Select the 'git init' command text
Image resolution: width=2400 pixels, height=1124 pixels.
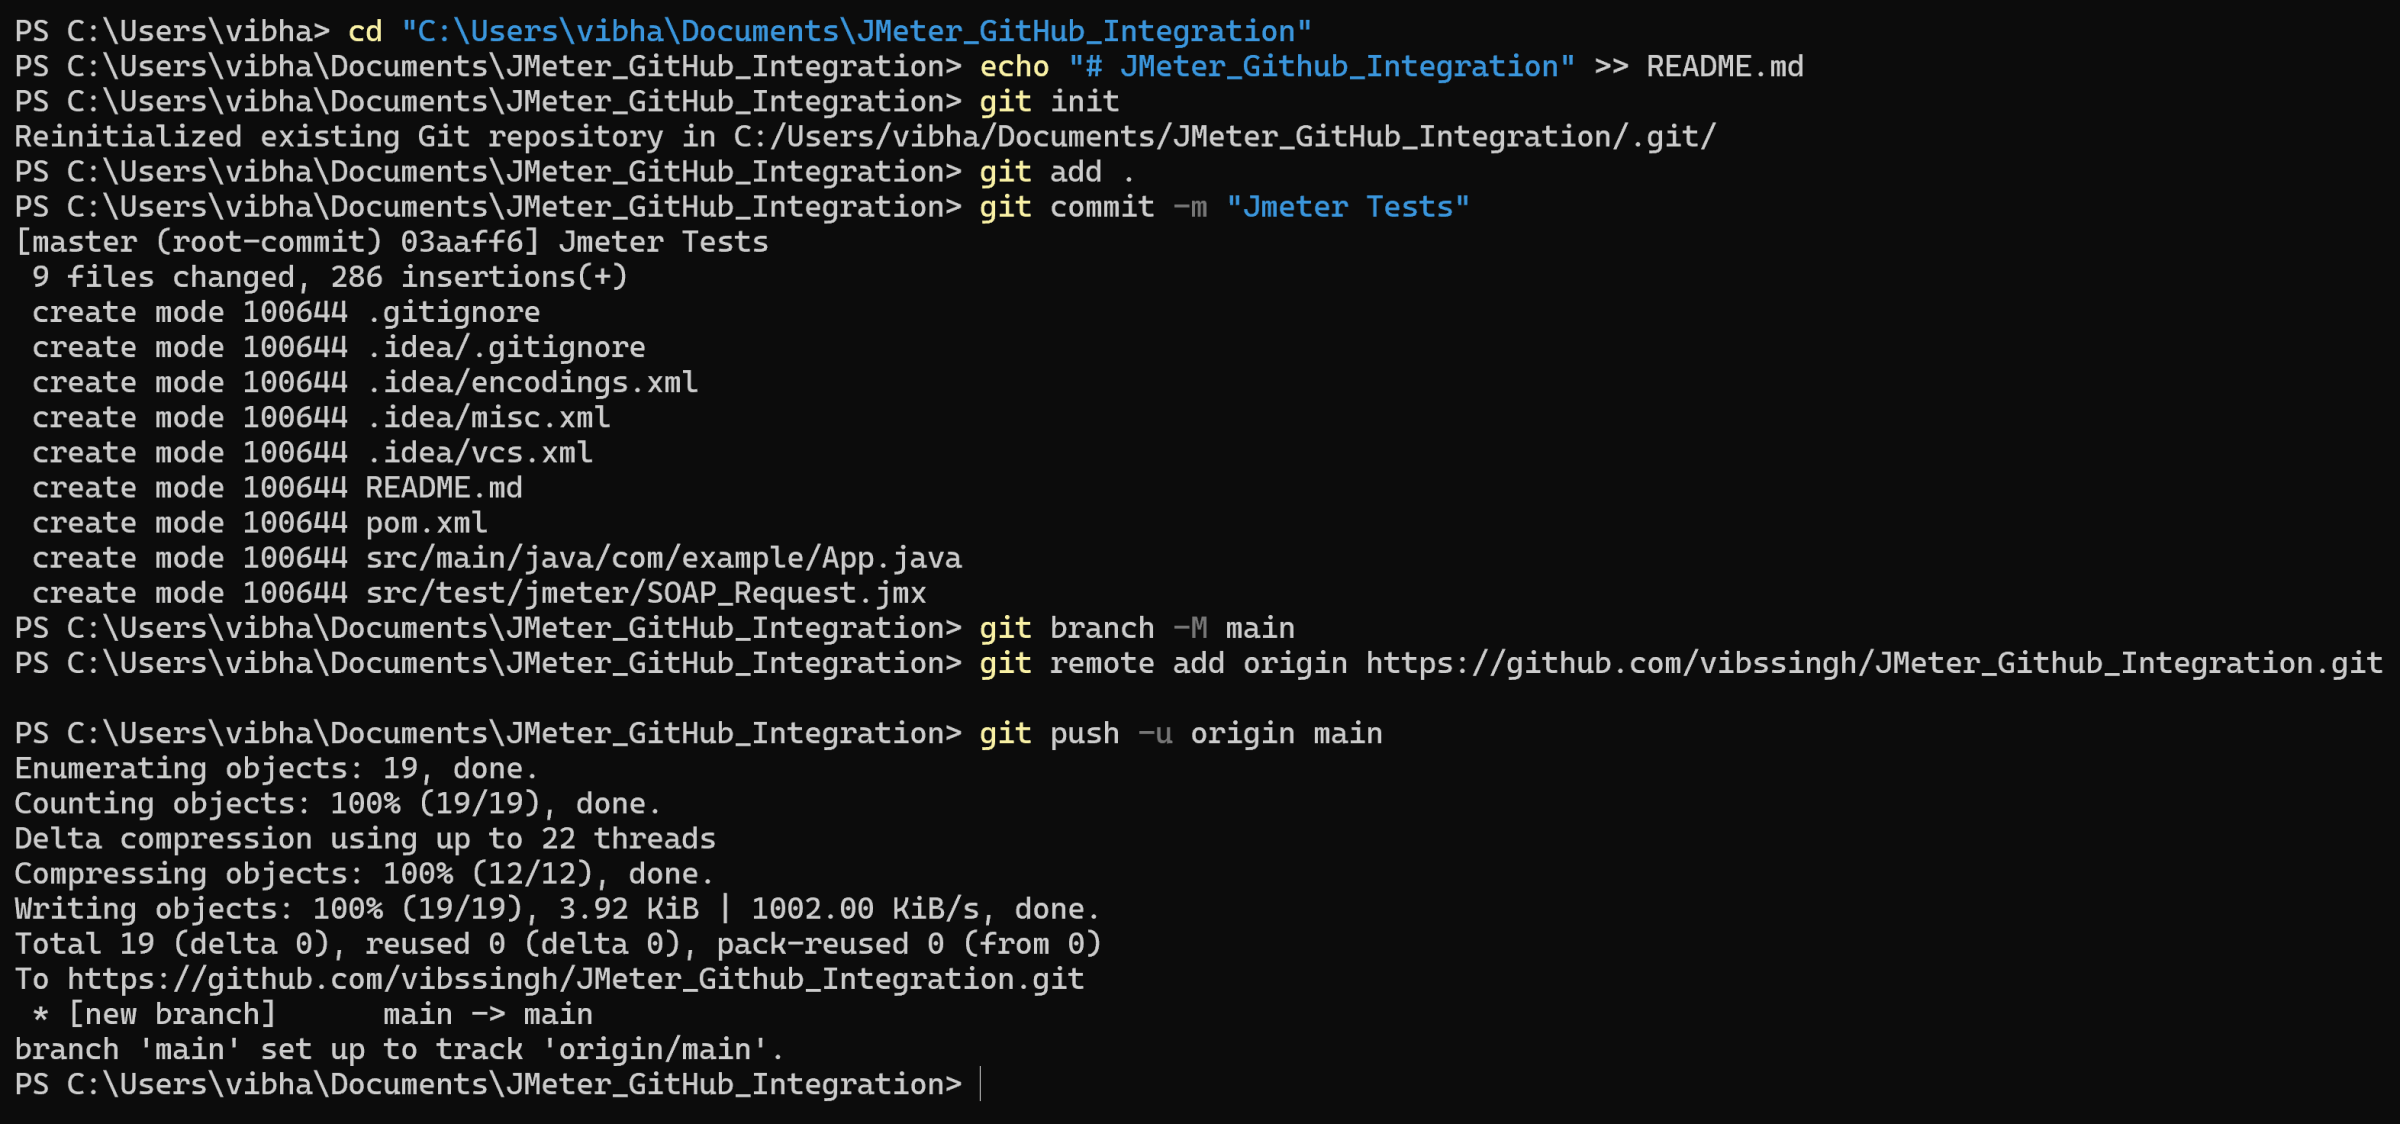(1049, 101)
